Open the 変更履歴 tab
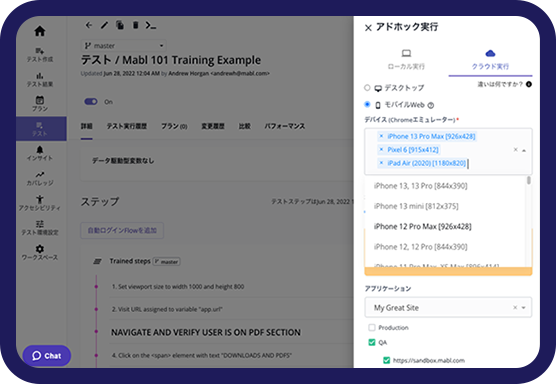Screen dimensions: 556x384 point(213,126)
